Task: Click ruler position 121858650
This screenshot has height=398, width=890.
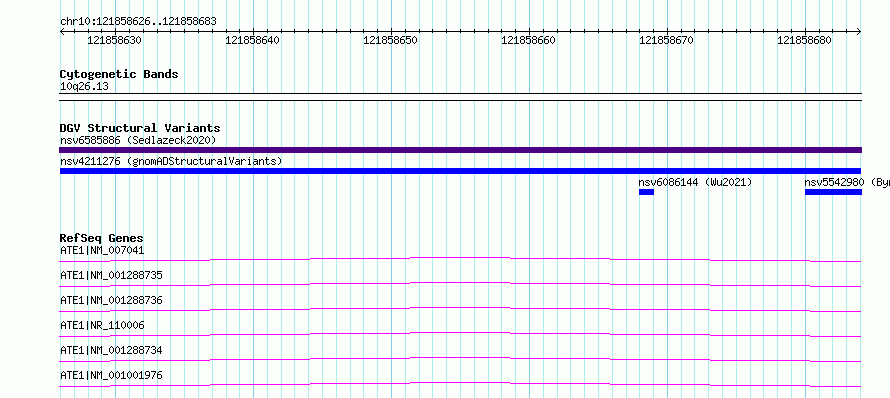Action: [391, 40]
